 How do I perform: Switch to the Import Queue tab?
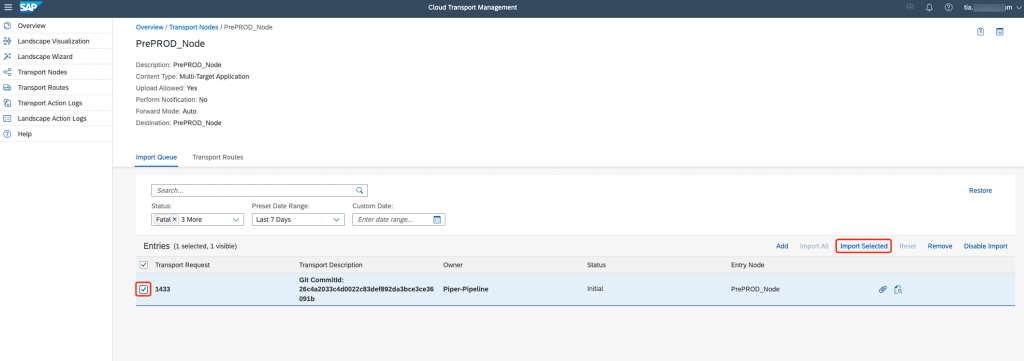point(156,157)
